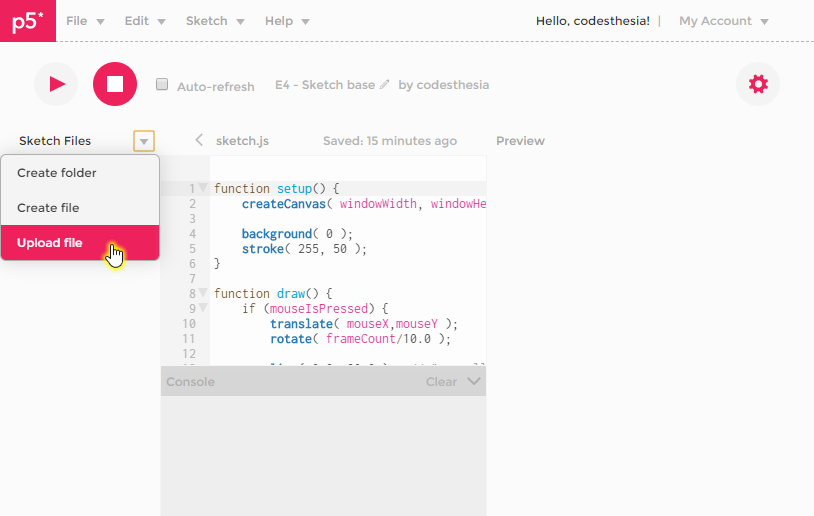Viewport: 814px width, 516px height.
Task: Open the Sketch menu
Action: pos(215,21)
